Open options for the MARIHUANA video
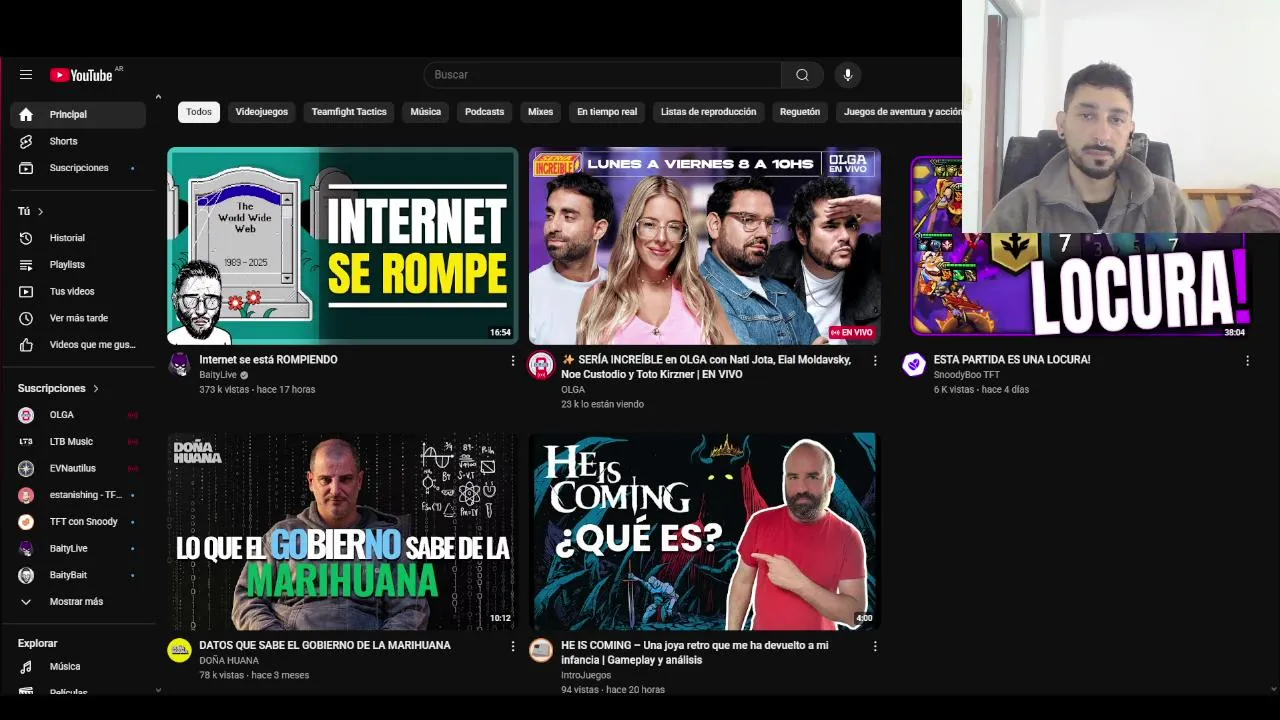Screen dimensions: 1280x720 coord(513,647)
